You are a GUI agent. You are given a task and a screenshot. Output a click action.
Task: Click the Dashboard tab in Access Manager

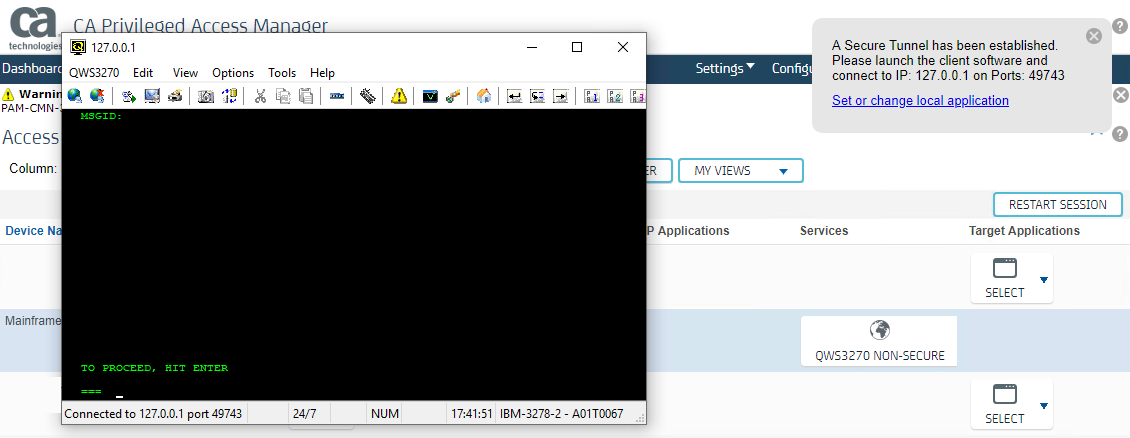[32, 68]
